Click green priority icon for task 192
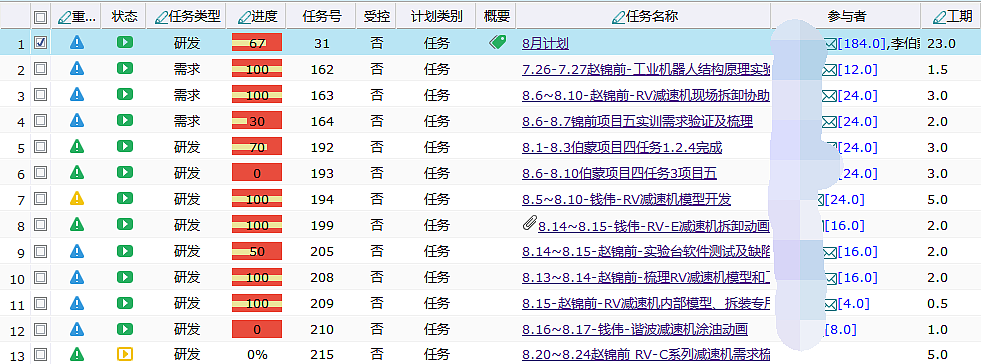981x364 pixels. click(x=76, y=146)
